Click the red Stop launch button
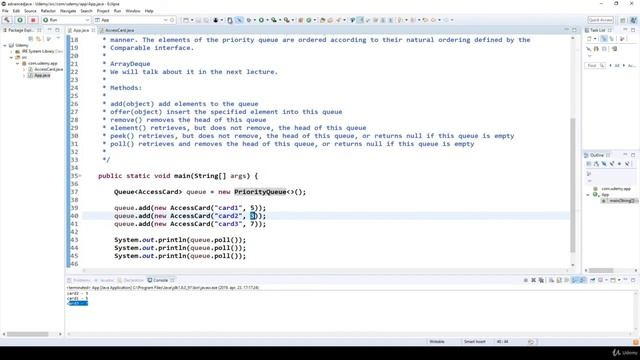640x360 pixels. (33, 20)
